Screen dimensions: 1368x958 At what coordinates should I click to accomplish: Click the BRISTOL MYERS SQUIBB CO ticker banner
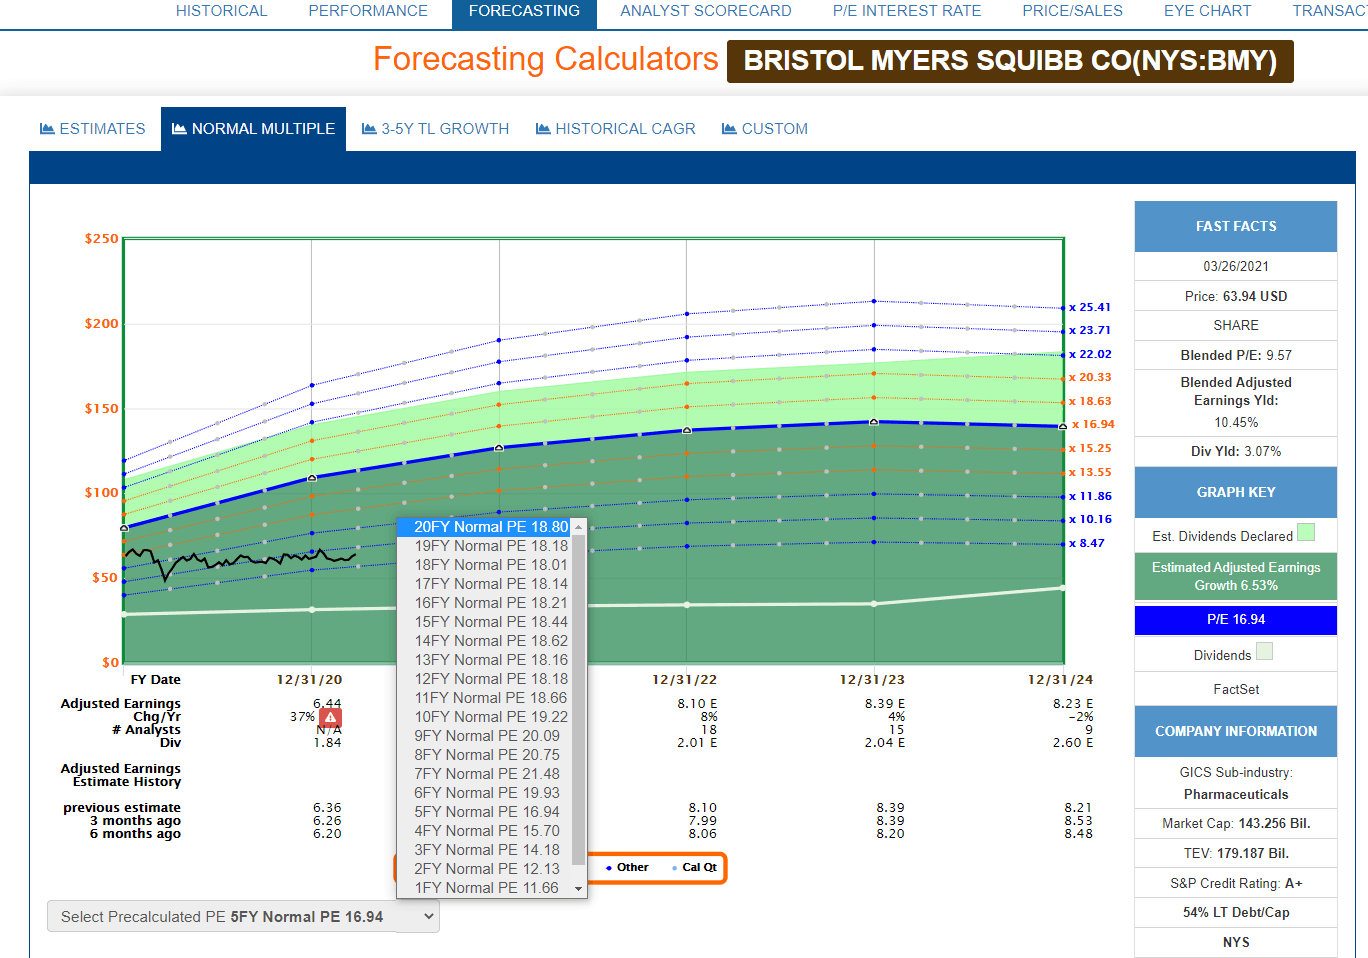point(1010,61)
